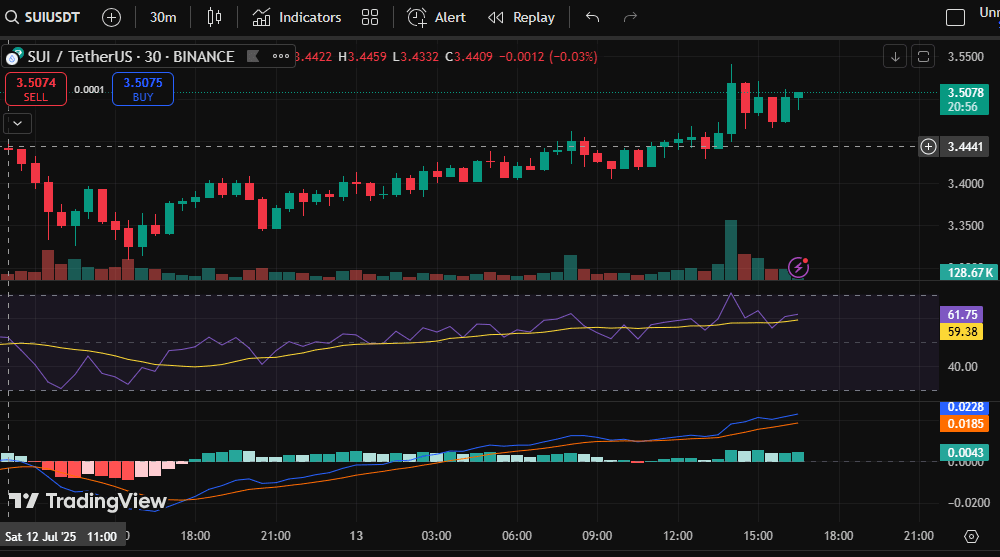Select the chart layout square icon
The image size is (1000, 557).
coord(956,17)
